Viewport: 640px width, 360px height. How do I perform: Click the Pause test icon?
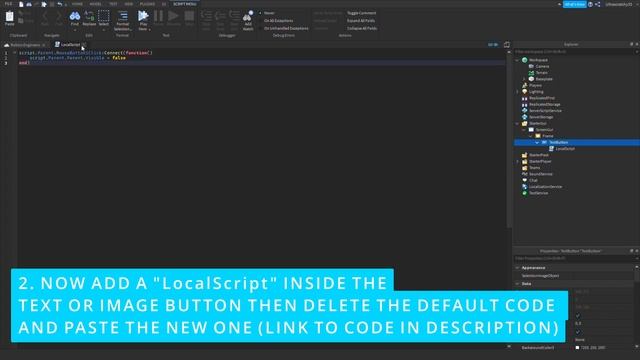pyautogui.click(x=158, y=16)
